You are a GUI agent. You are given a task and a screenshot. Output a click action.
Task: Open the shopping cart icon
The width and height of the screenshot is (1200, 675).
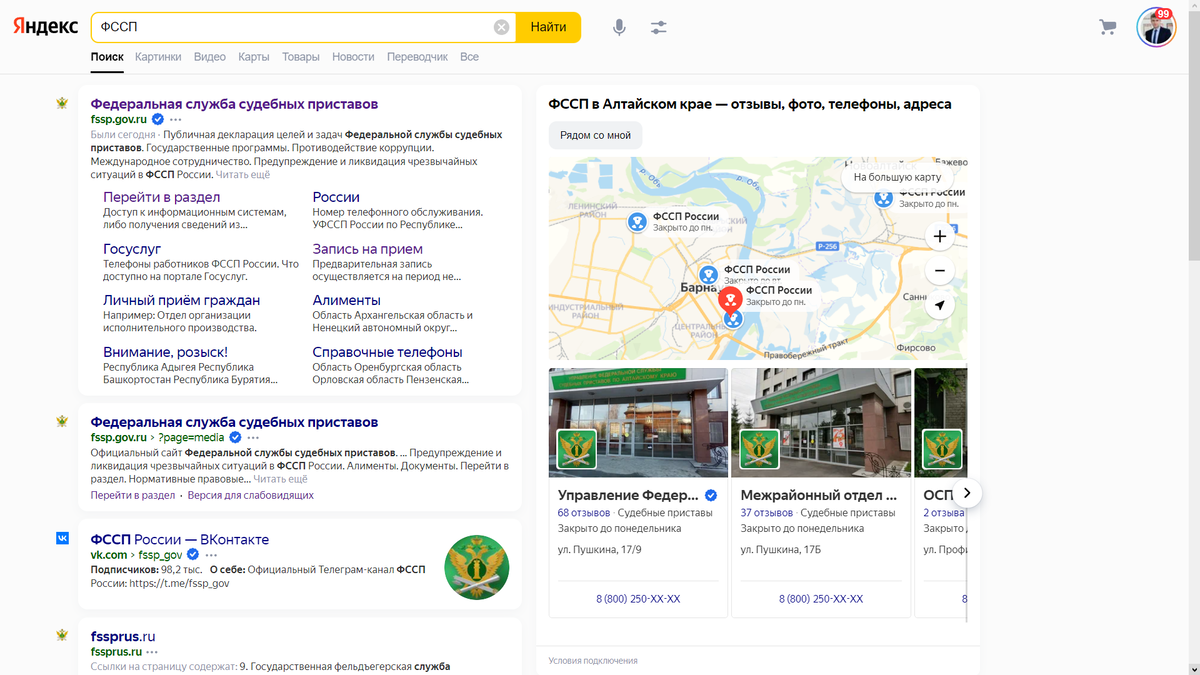coord(1107,27)
